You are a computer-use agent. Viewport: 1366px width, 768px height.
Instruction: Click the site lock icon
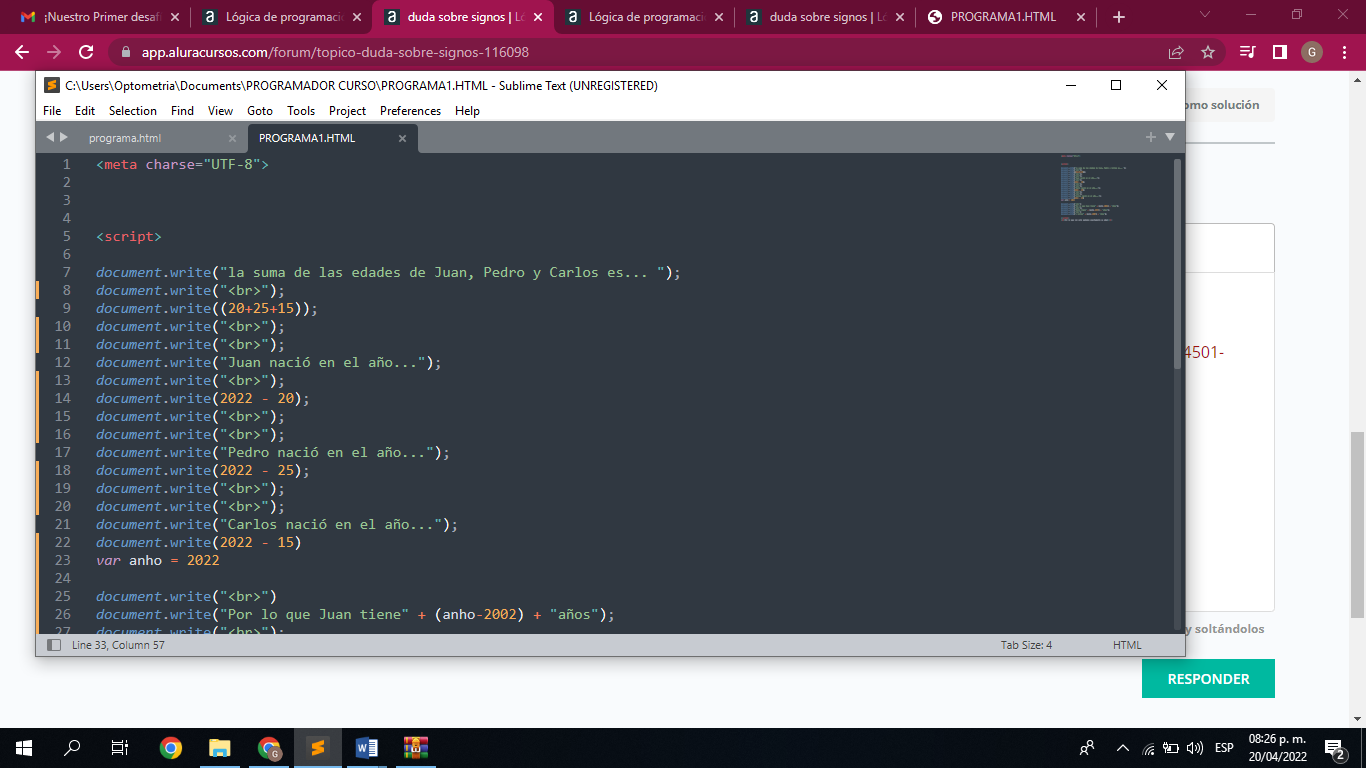[x=125, y=52]
